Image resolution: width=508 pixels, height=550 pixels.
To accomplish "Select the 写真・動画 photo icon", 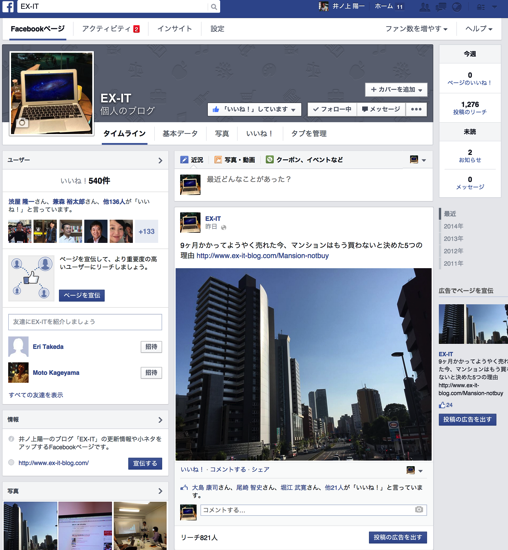I will [x=218, y=160].
